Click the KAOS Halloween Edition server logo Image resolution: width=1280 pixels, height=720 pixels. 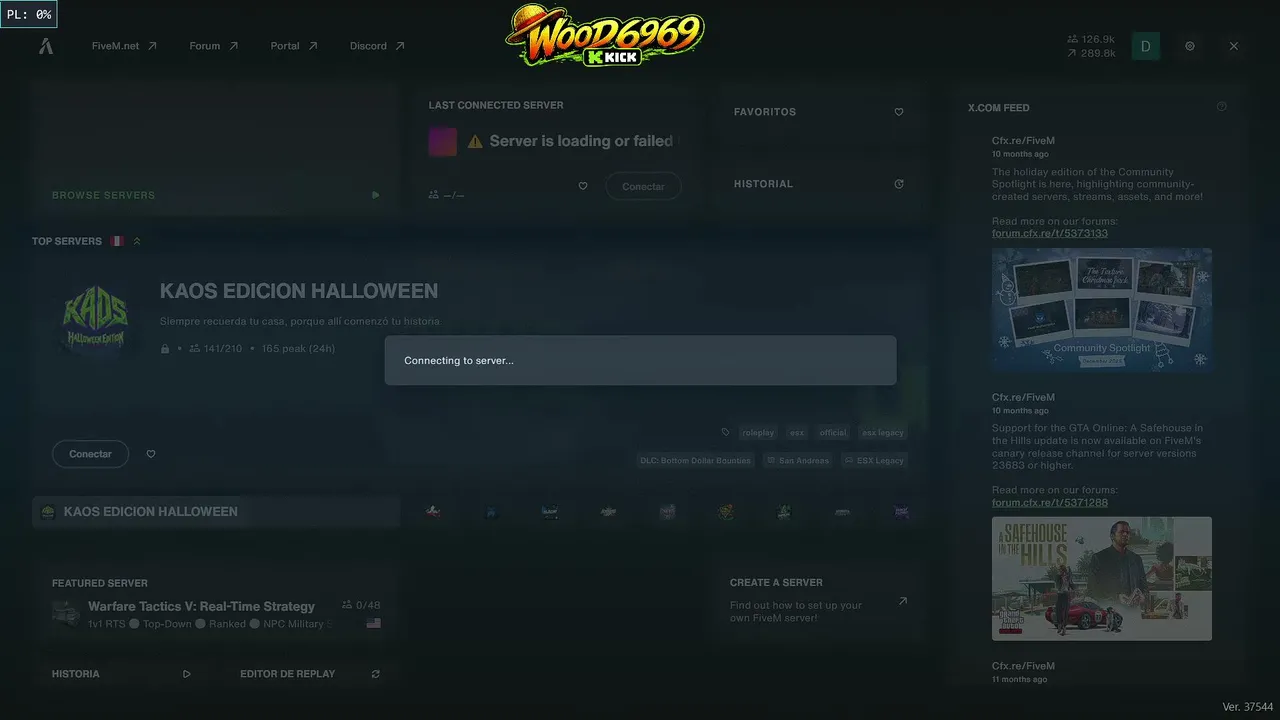pyautogui.click(x=96, y=320)
